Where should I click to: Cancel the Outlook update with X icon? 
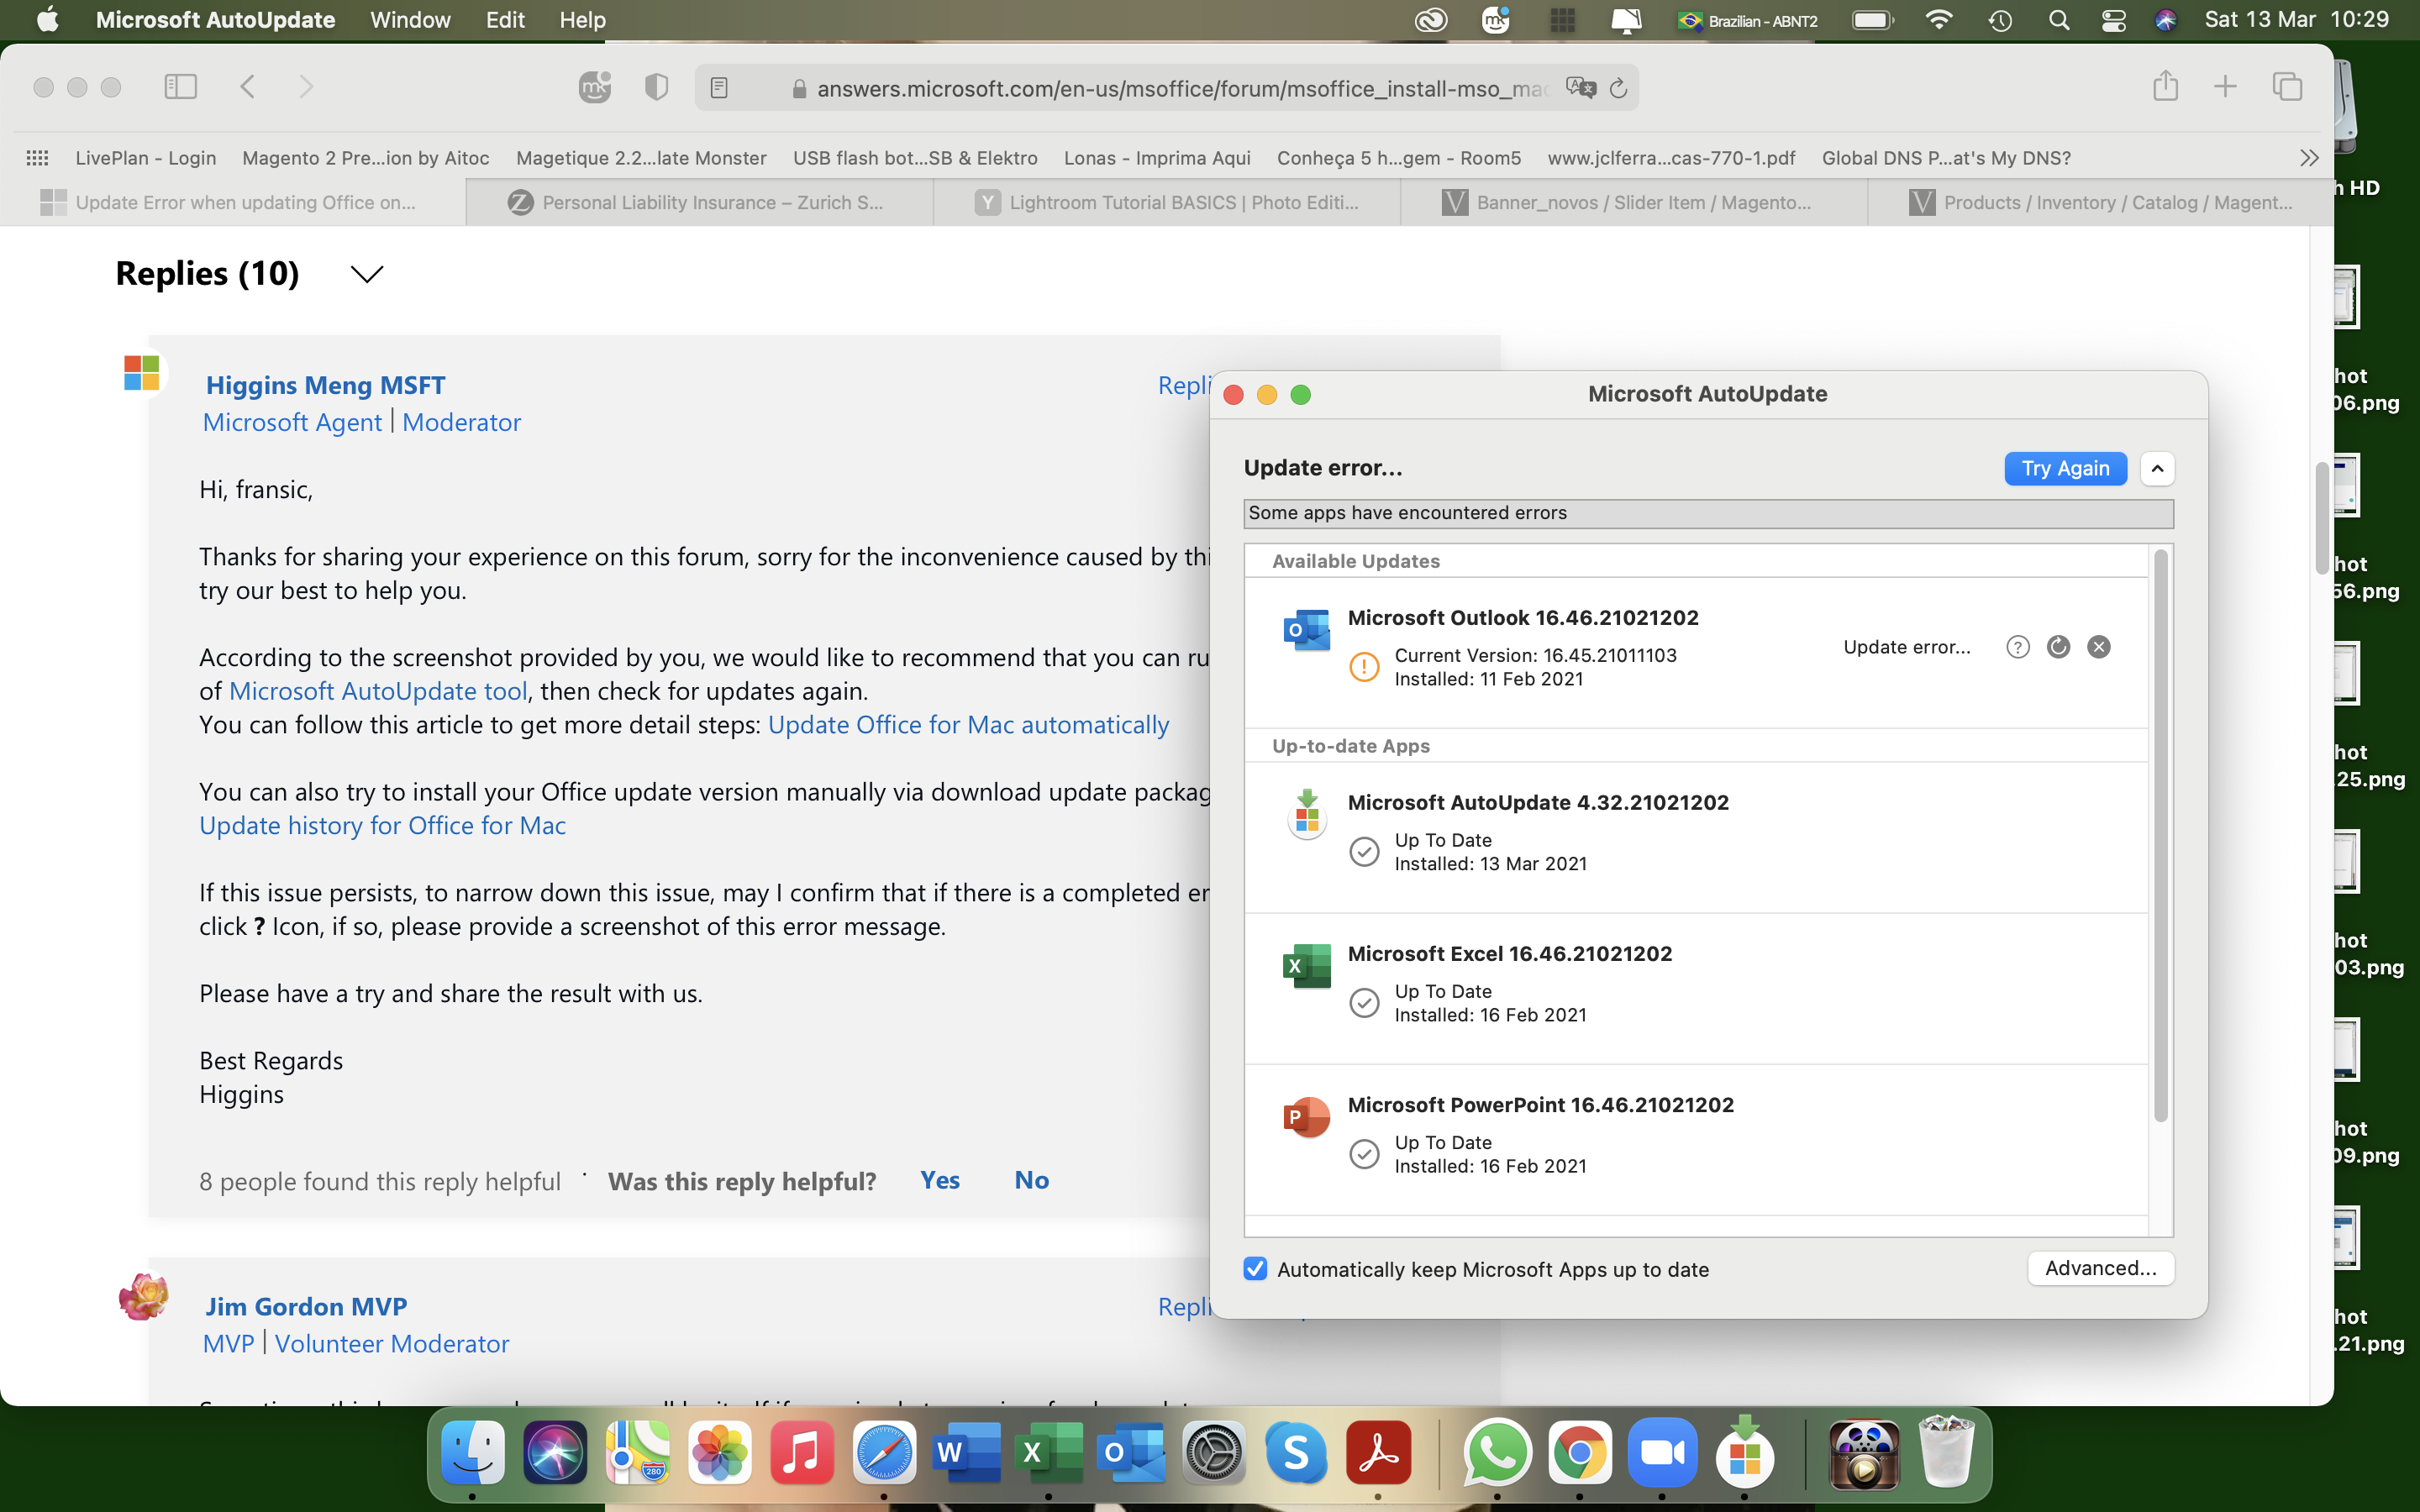coord(2099,647)
